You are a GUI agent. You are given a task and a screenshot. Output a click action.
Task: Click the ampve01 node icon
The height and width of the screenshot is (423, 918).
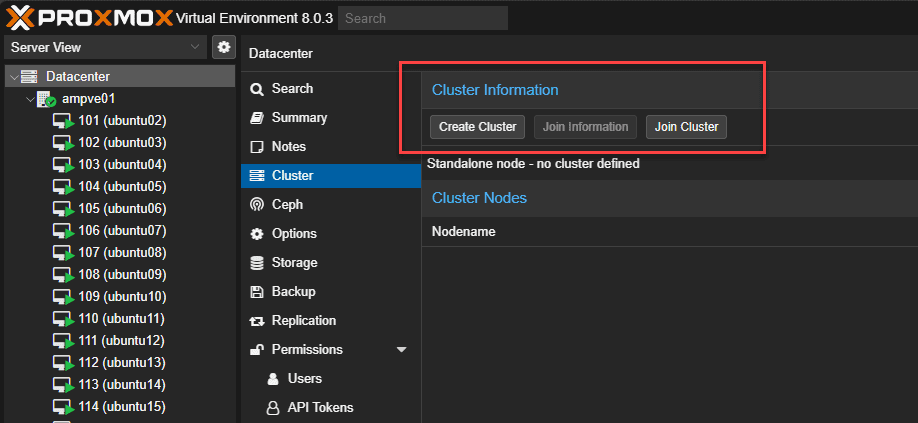[x=46, y=99]
